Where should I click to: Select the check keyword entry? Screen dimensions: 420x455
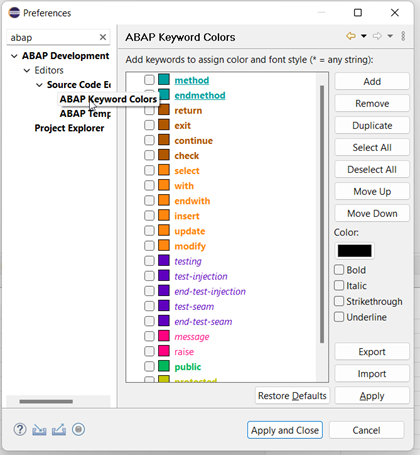(x=187, y=156)
